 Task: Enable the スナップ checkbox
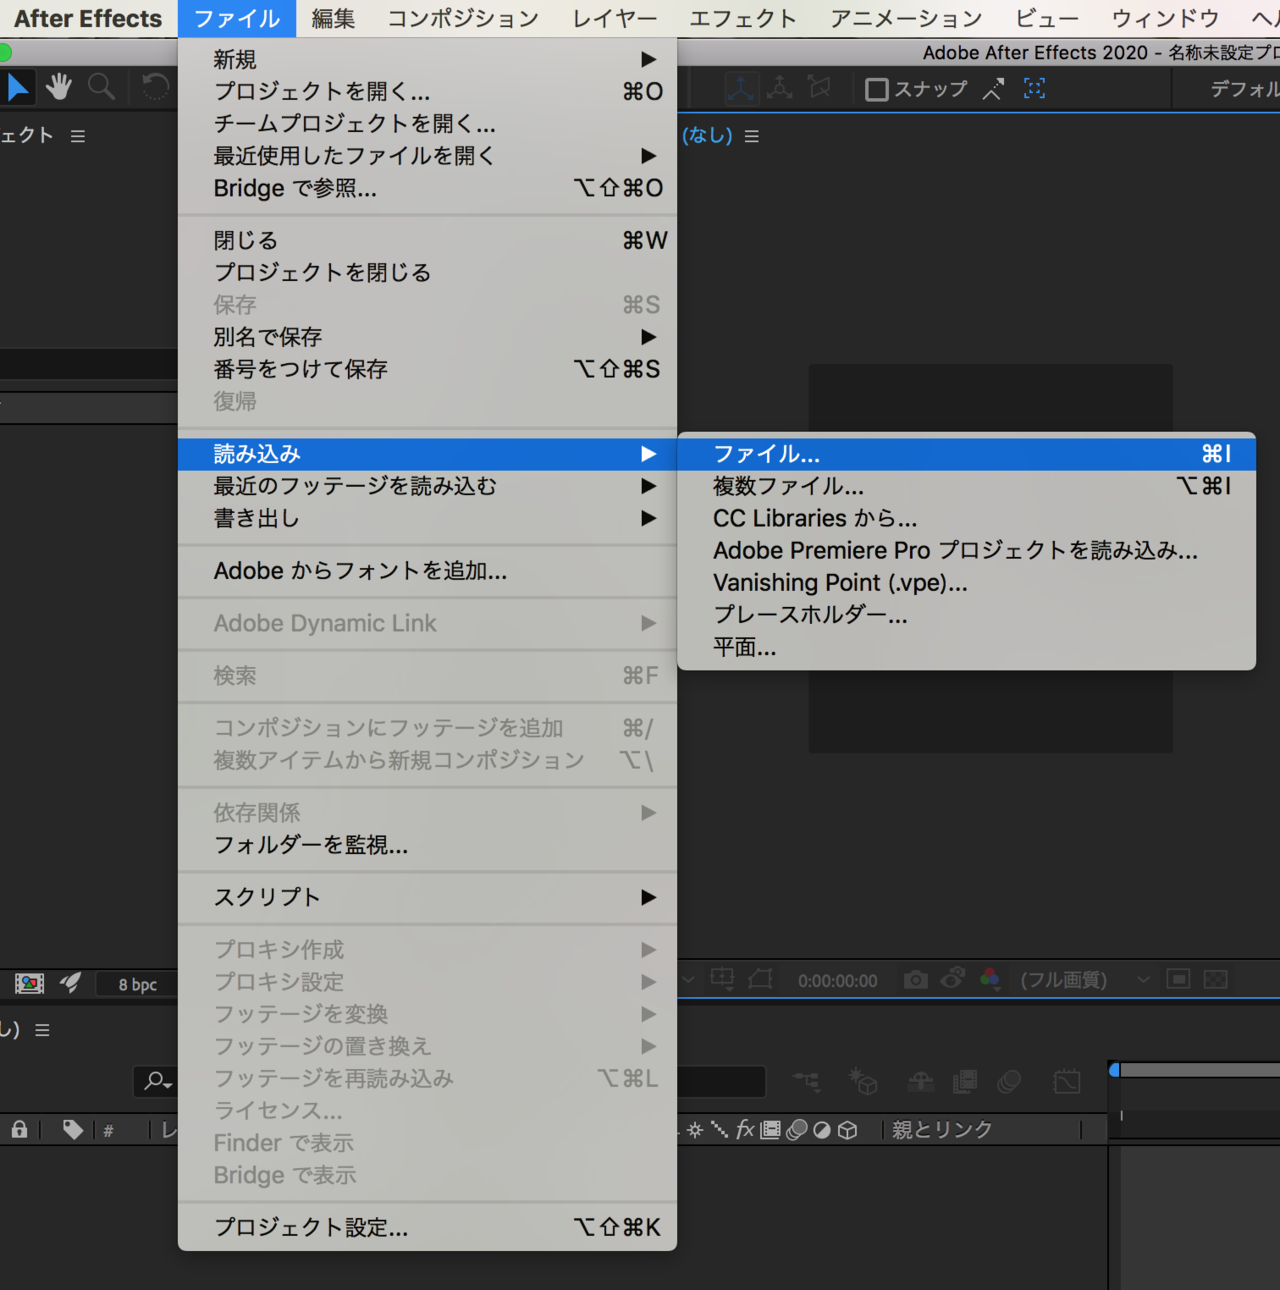pyautogui.click(x=876, y=90)
